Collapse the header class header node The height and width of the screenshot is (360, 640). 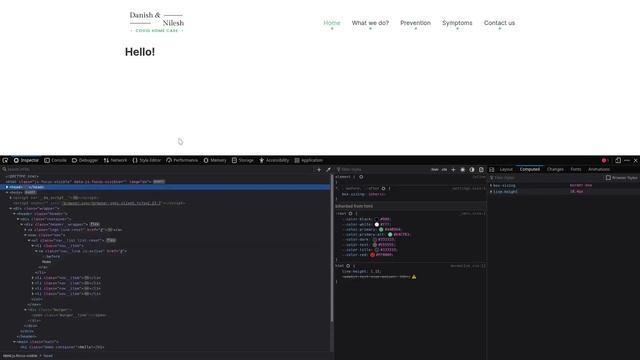click(x=14, y=213)
